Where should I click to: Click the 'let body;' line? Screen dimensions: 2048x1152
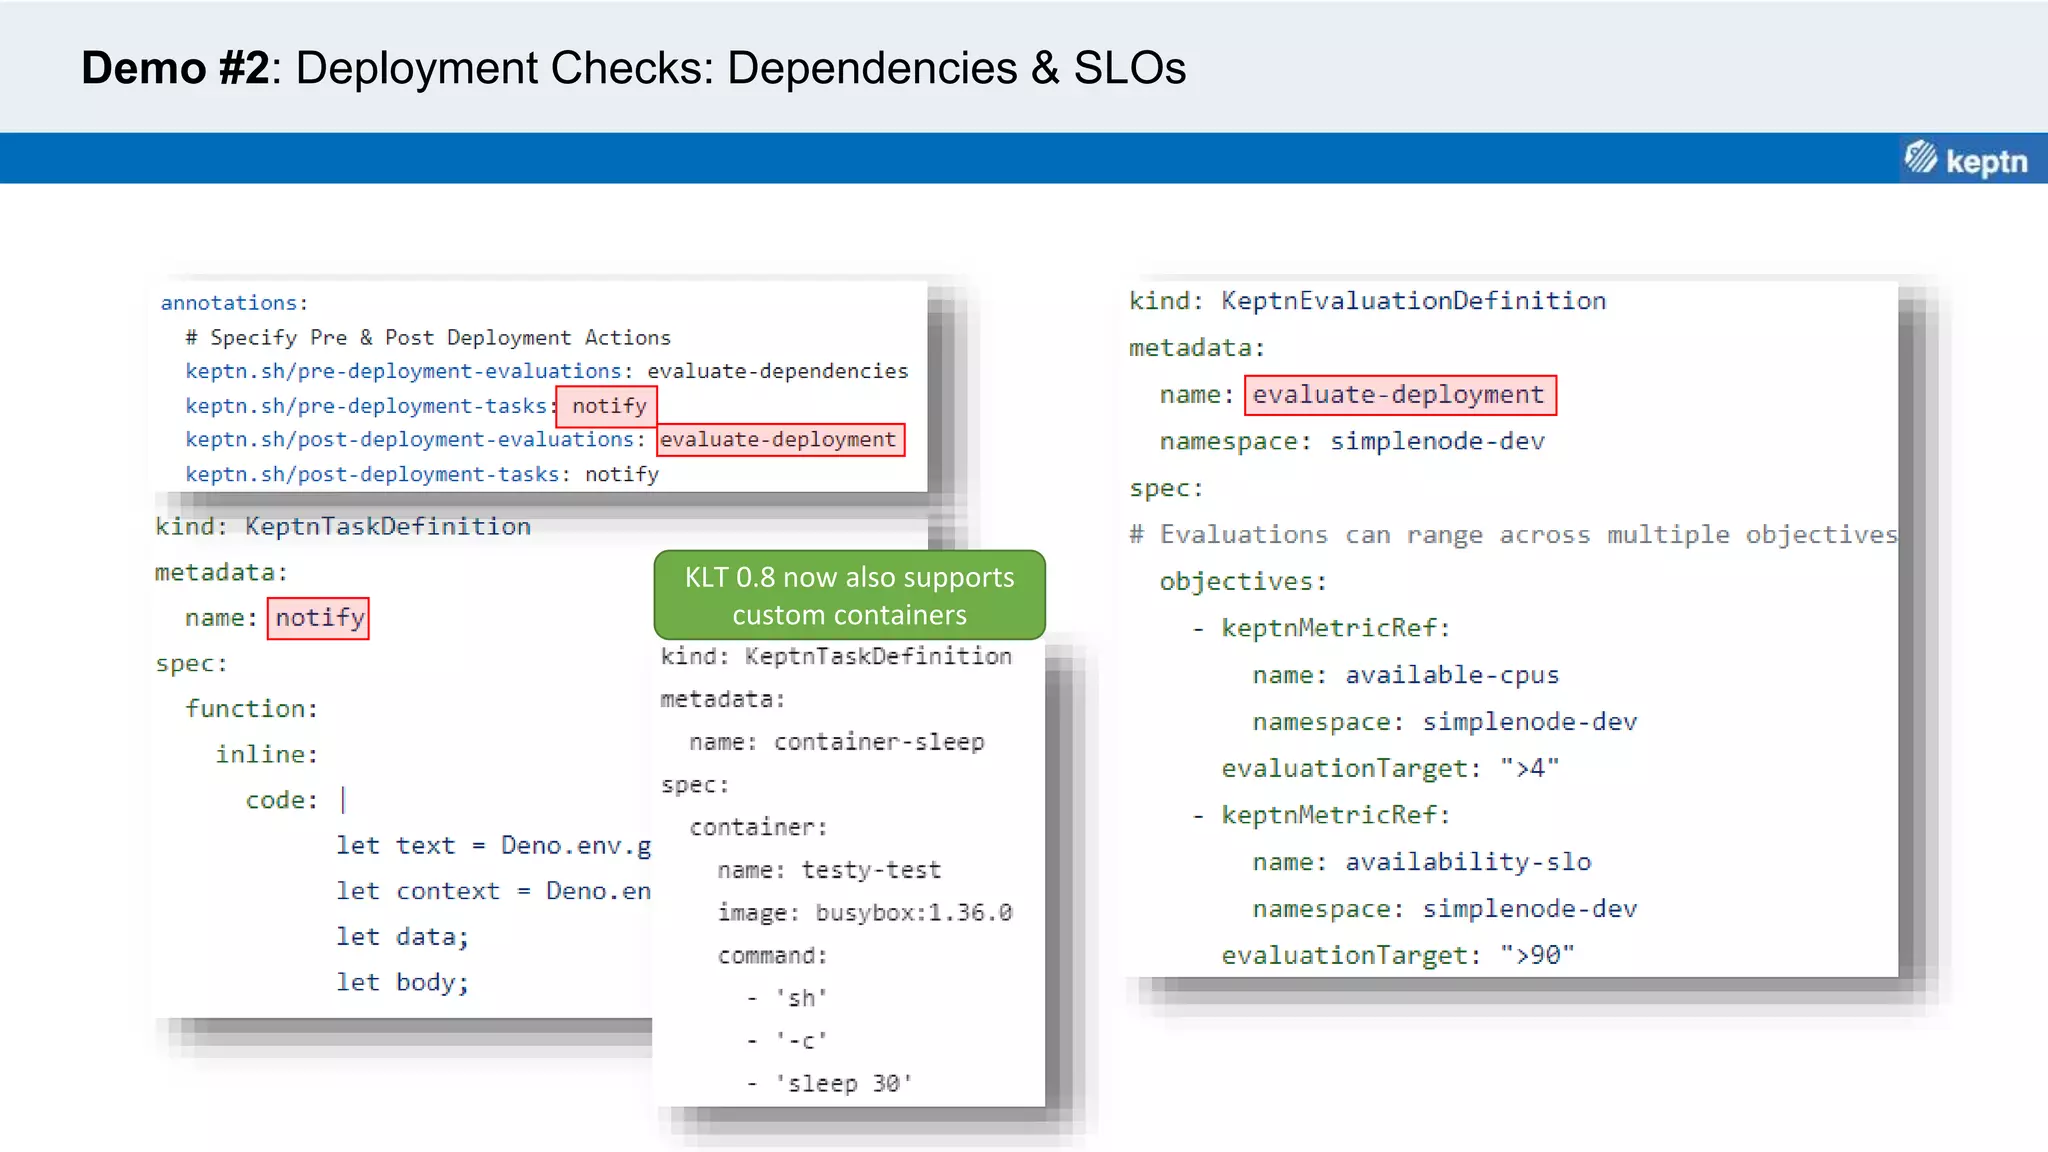click(x=402, y=982)
